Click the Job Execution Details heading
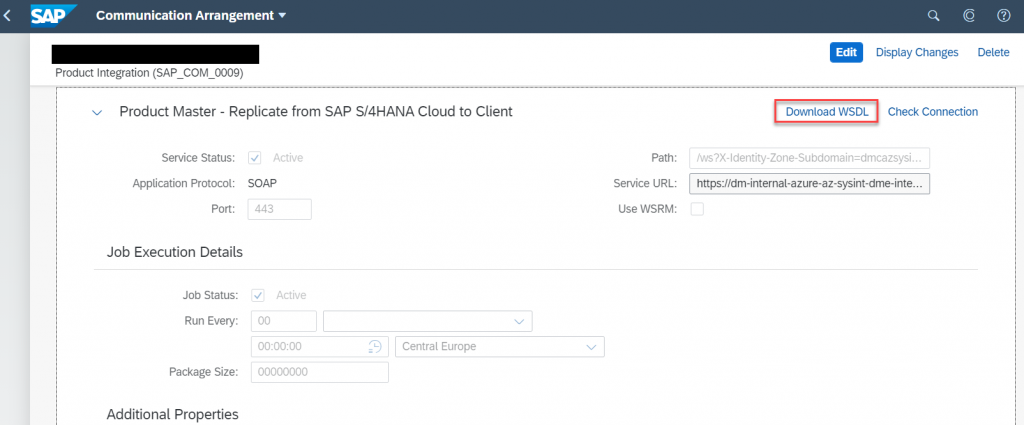Image resolution: width=1024 pixels, height=425 pixels. pyautogui.click(x=174, y=252)
